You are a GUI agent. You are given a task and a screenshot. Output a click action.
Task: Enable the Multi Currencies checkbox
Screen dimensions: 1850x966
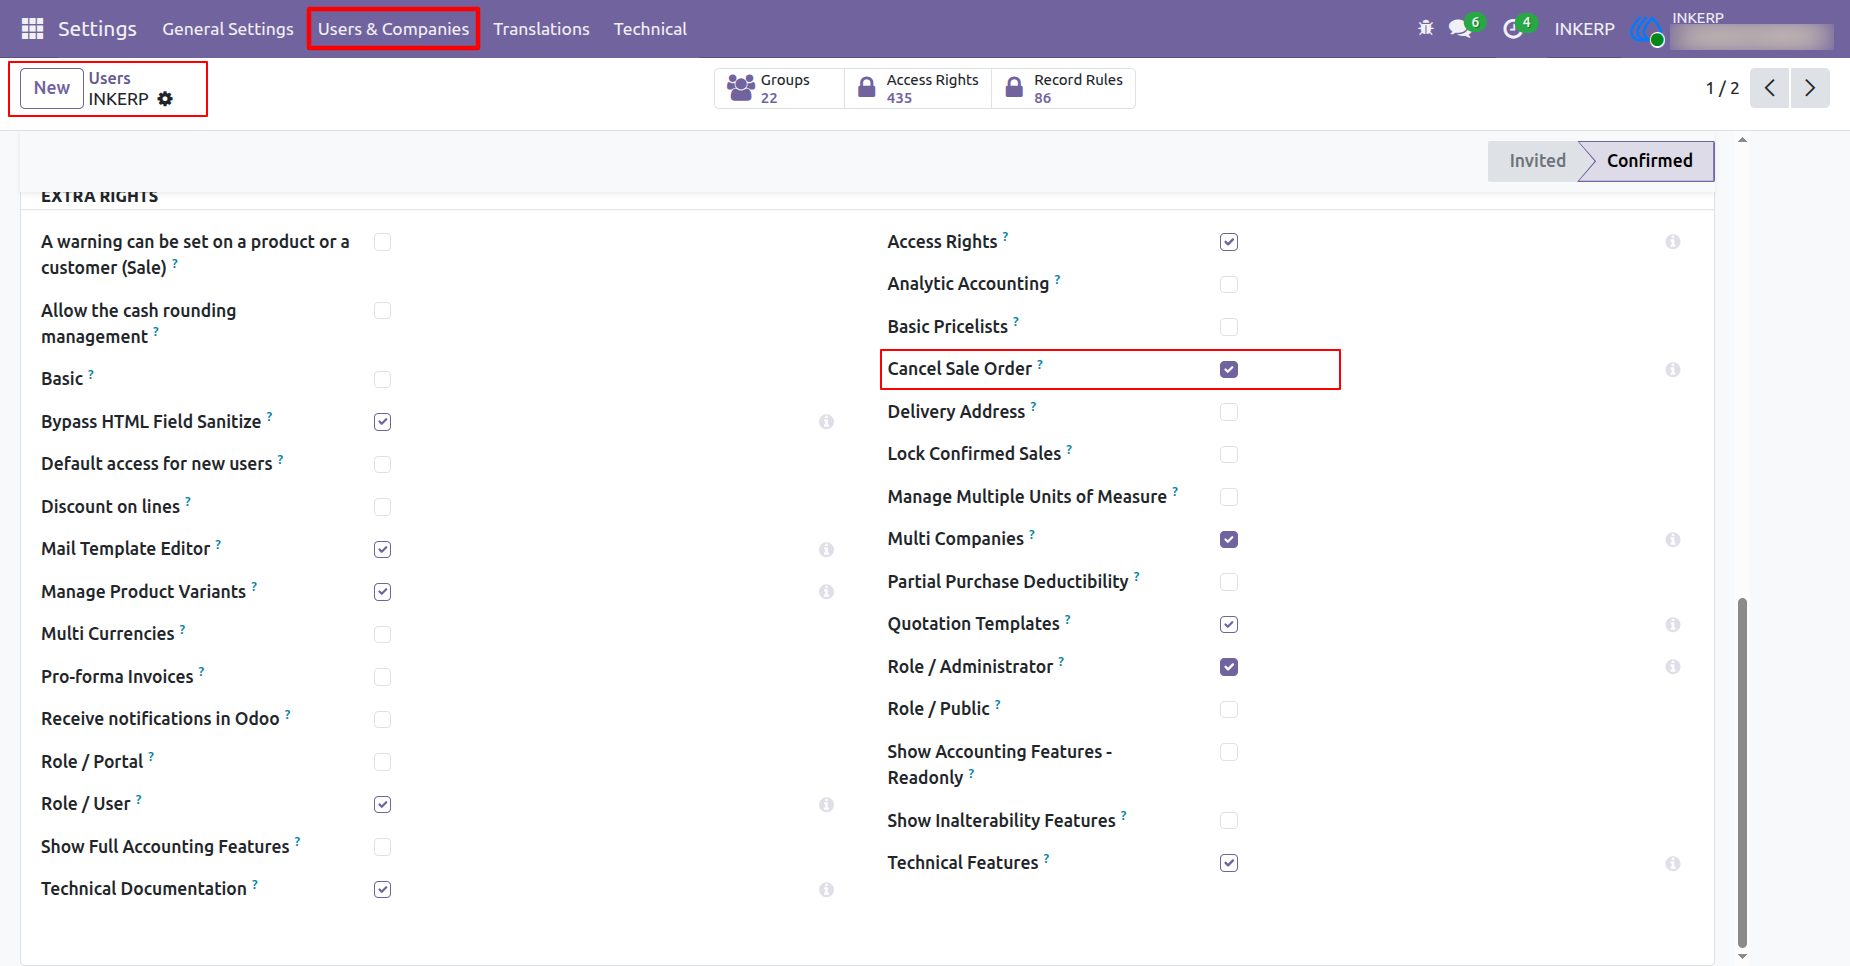click(x=382, y=635)
